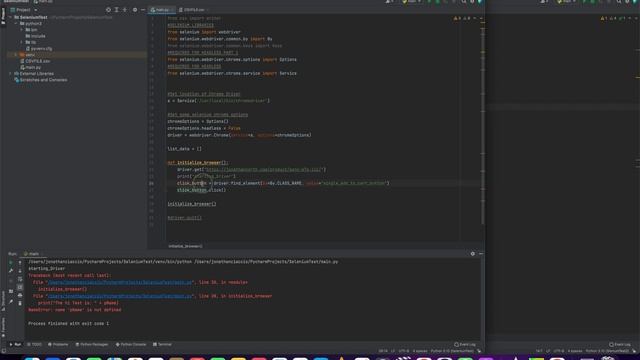
Task: Toggle soft-wrap in the Run console toolbar
Action: click(20, 279)
